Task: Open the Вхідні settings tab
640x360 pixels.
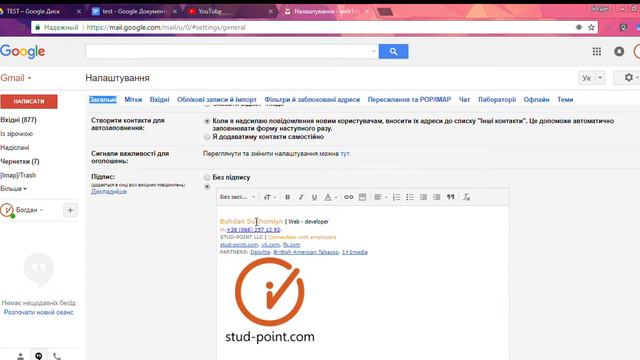Action: [x=159, y=100]
